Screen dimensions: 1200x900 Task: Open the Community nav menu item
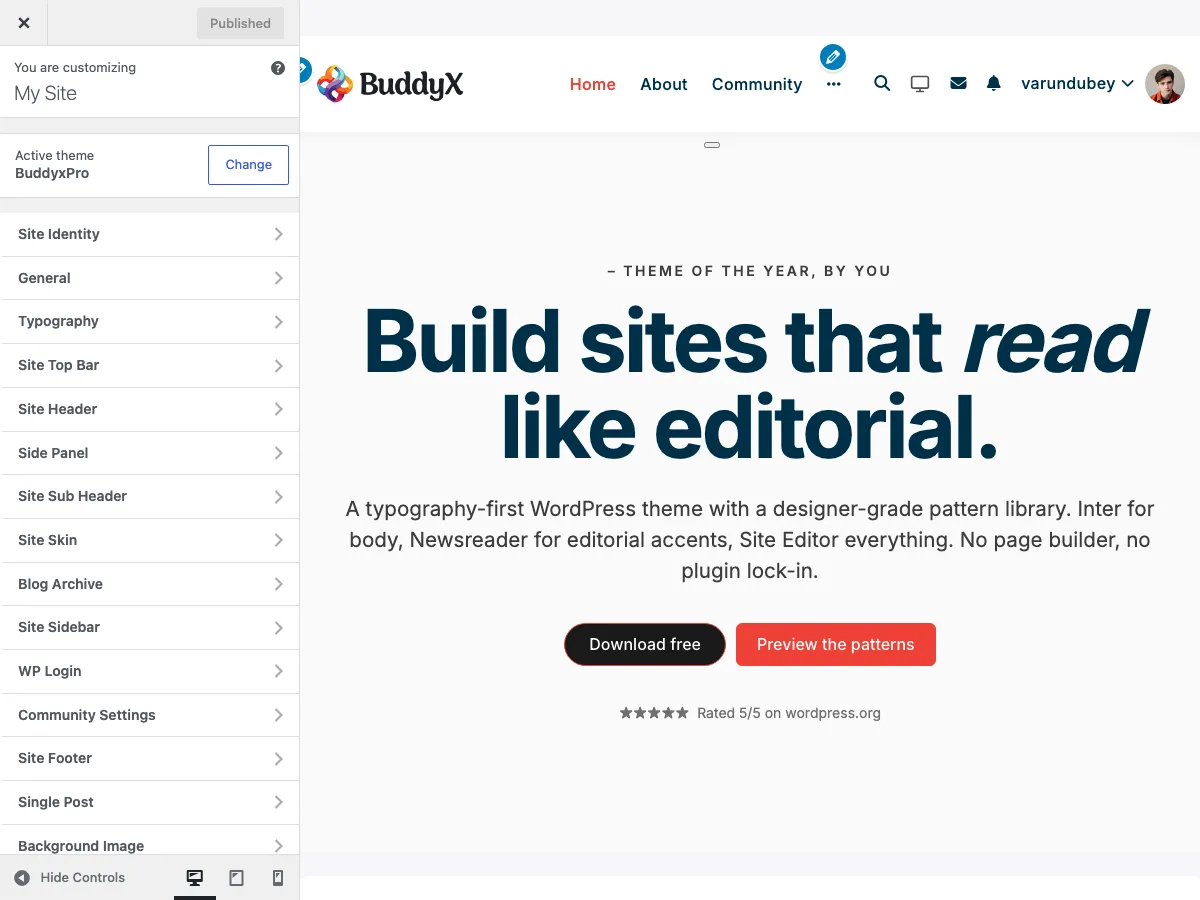coord(757,84)
